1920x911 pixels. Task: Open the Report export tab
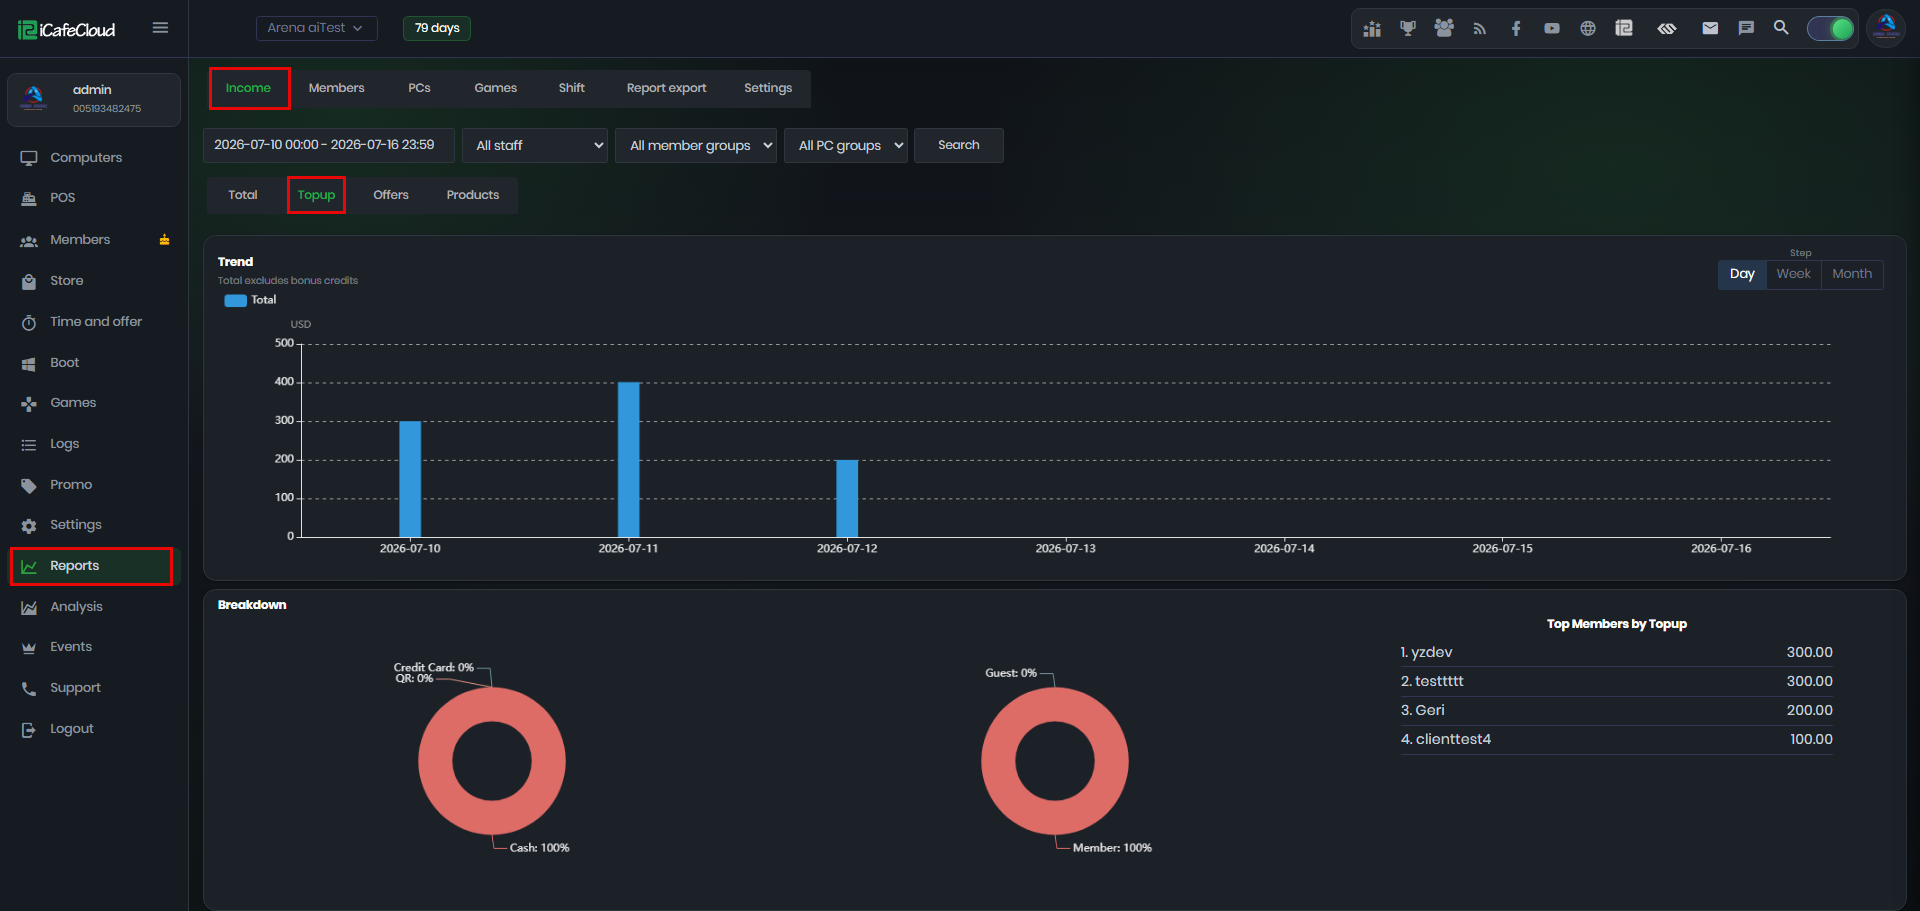tap(666, 88)
